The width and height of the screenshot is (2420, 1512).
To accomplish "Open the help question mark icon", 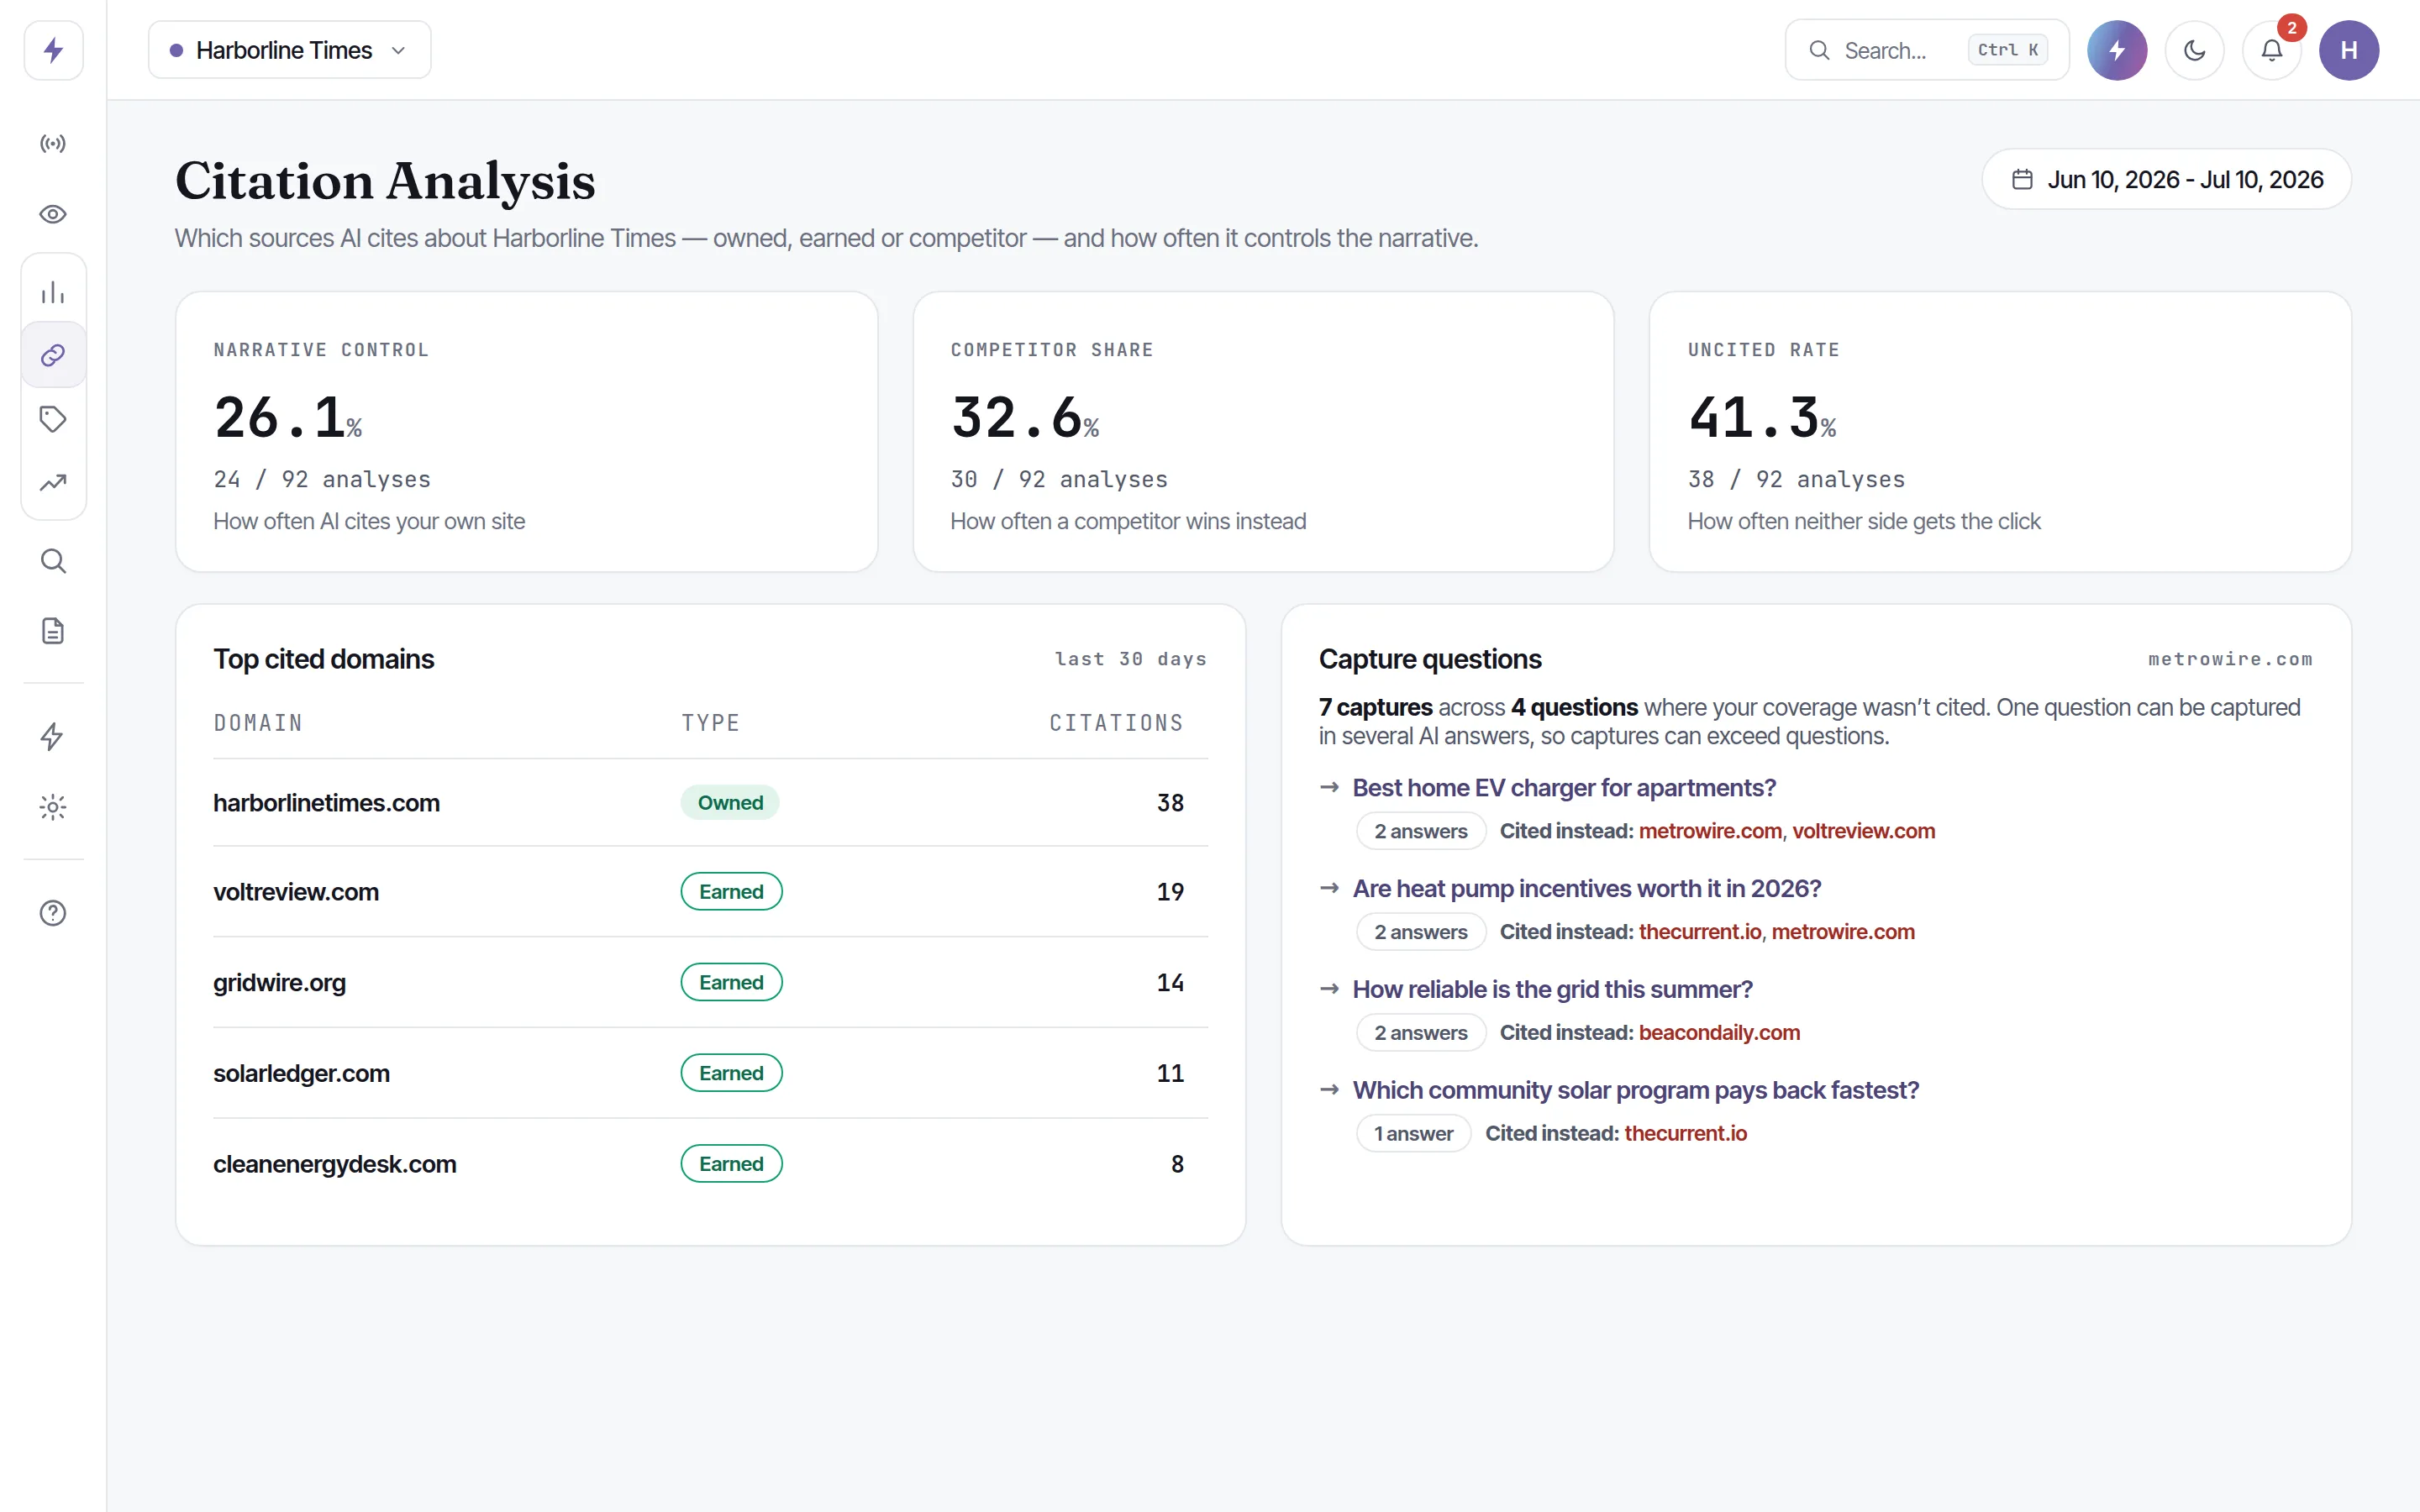I will tap(53, 913).
